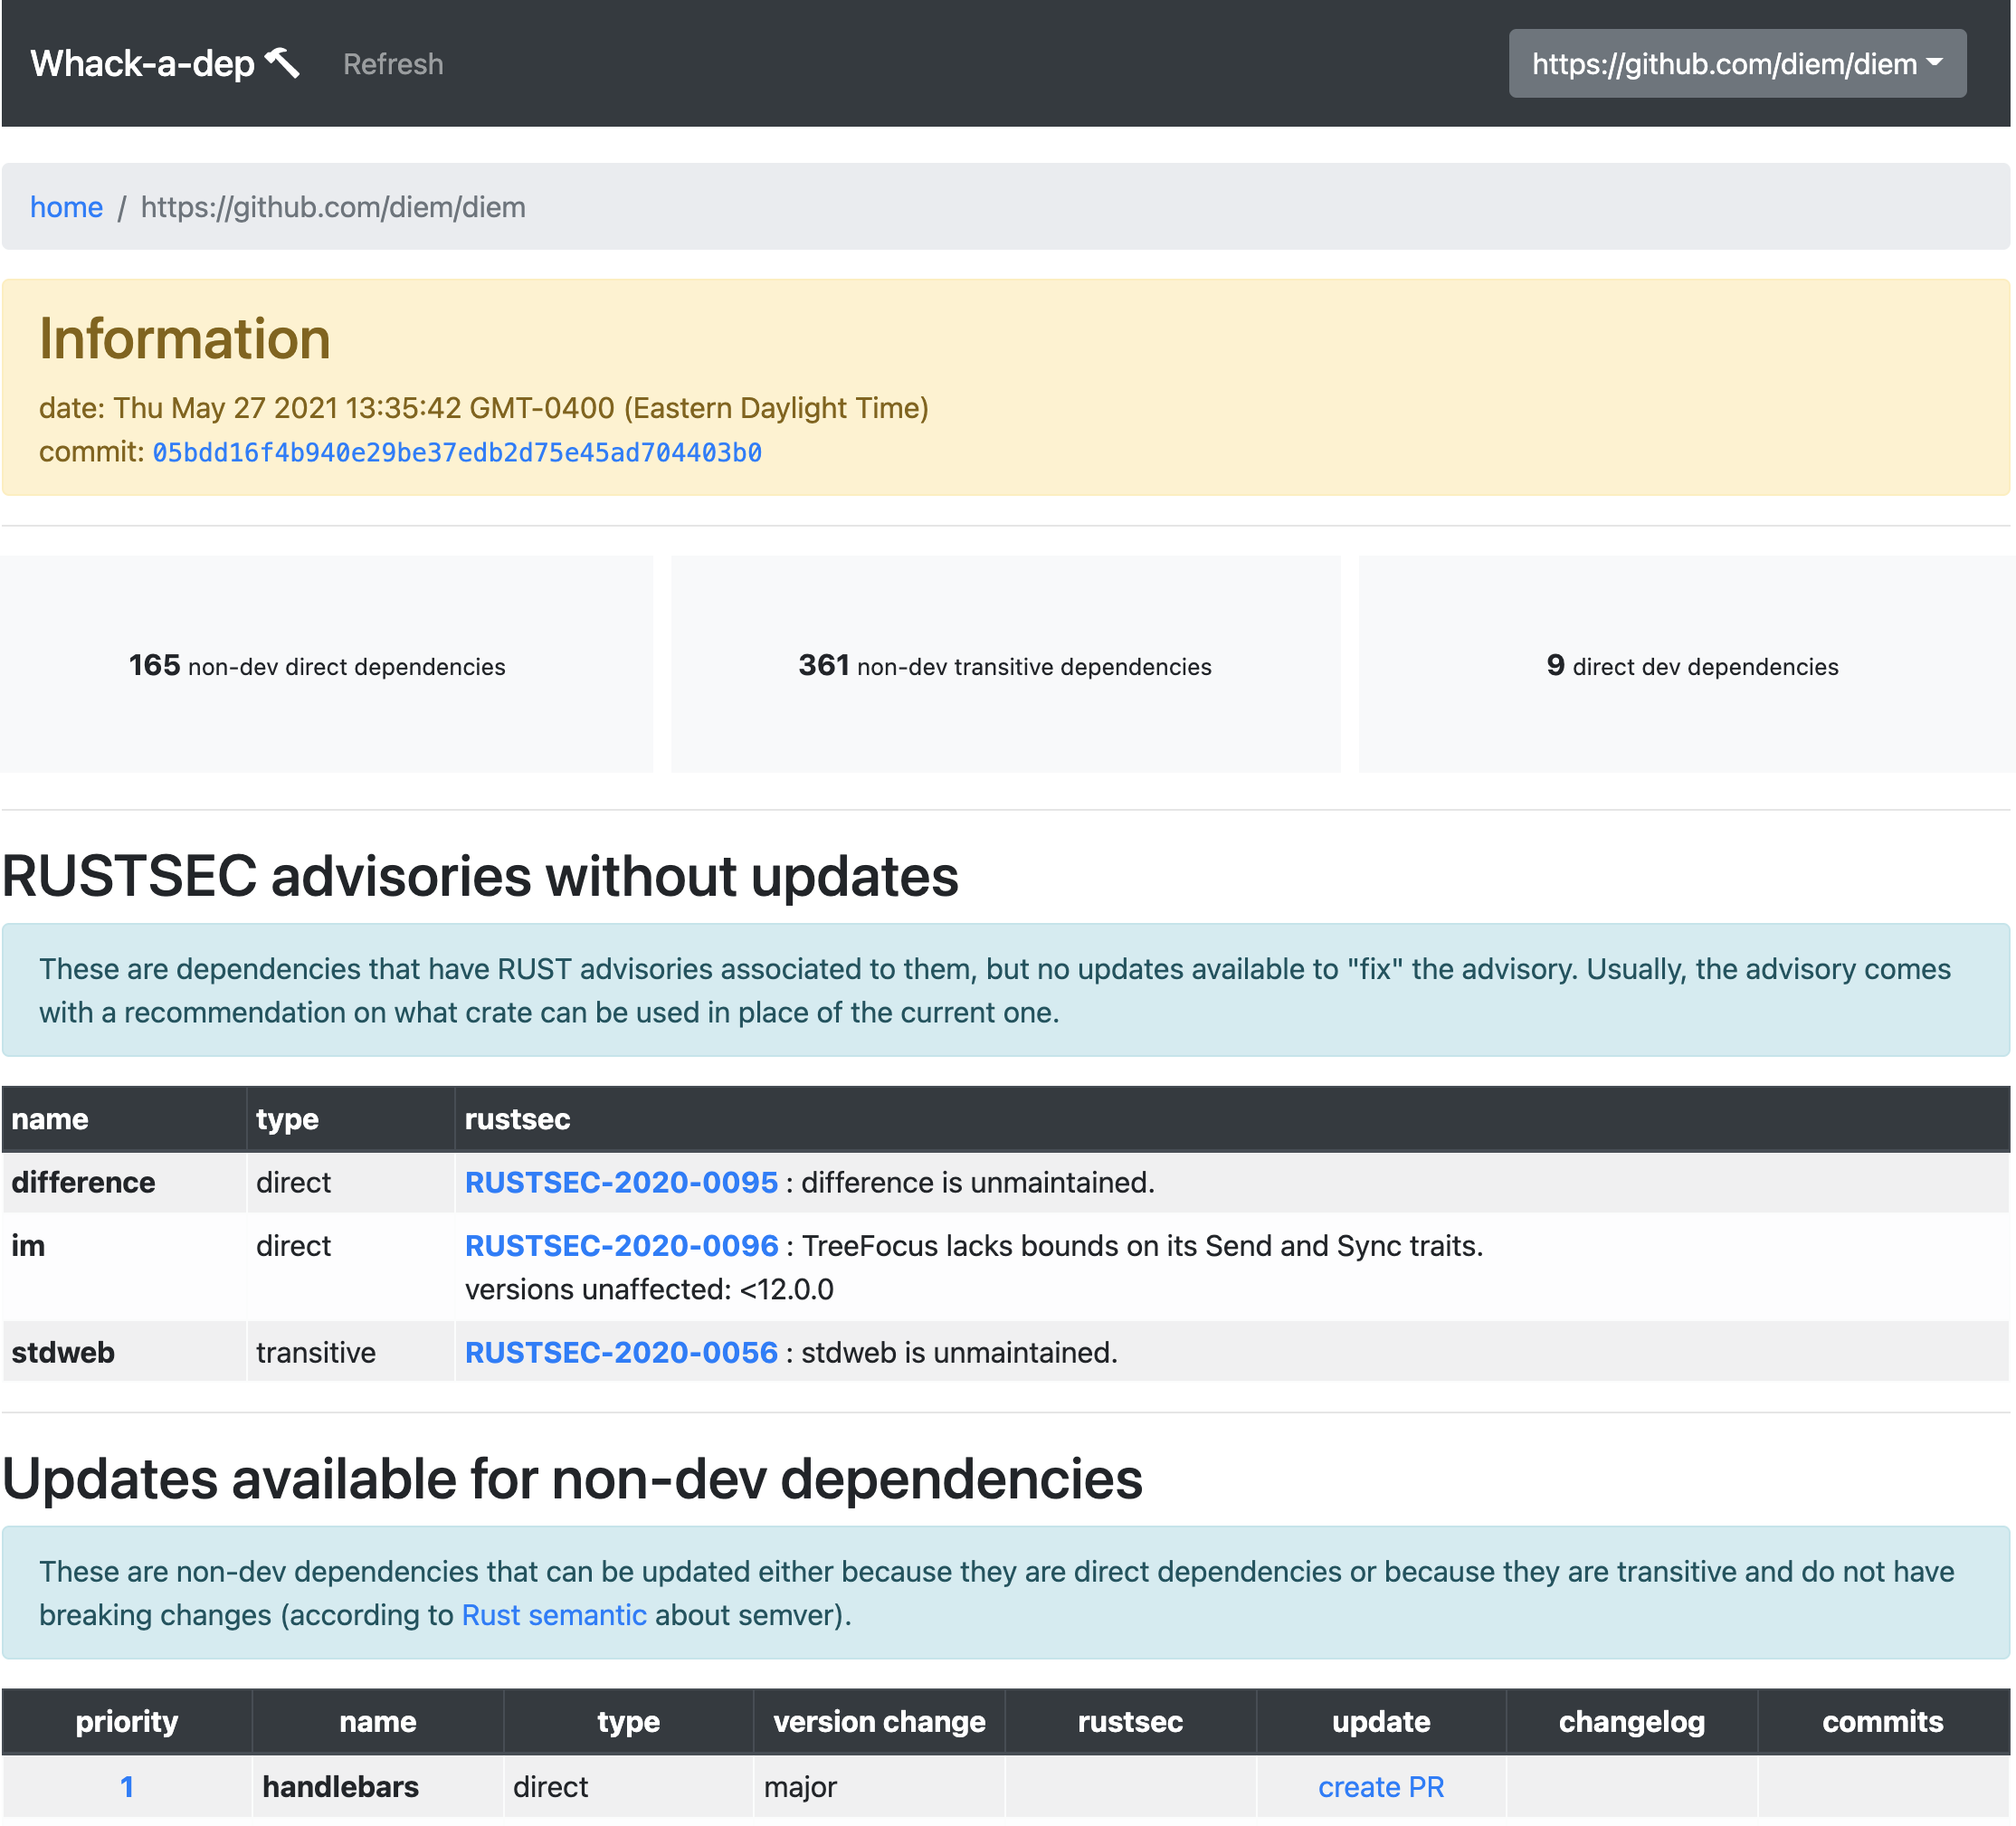
Task: Follow the Rust semantic link
Action: (554, 1615)
